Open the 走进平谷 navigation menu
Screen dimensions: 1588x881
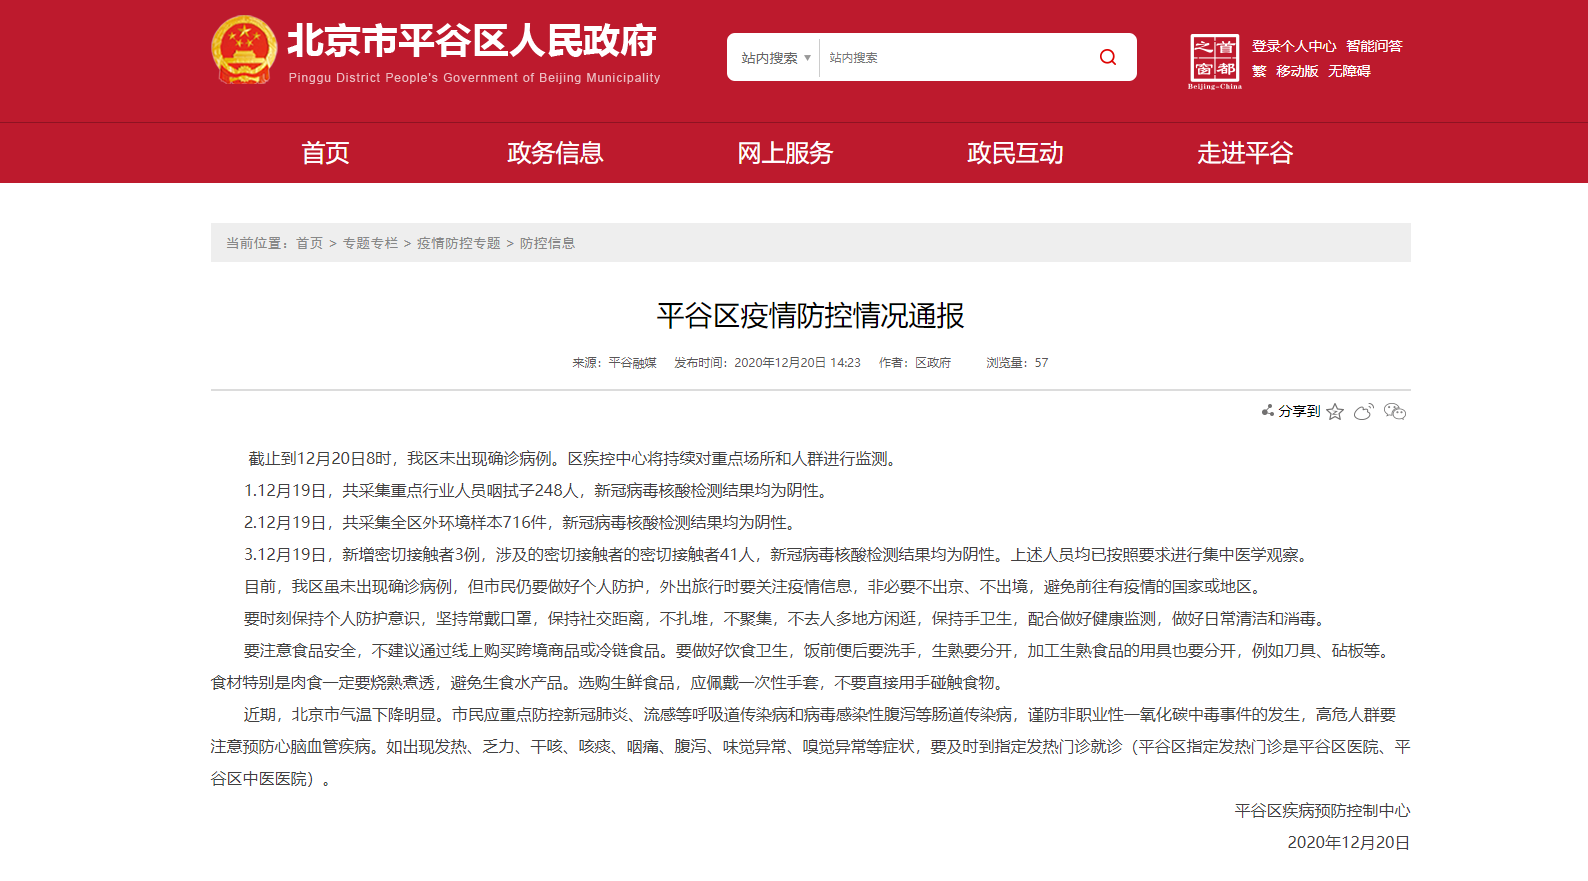pyautogui.click(x=1245, y=153)
